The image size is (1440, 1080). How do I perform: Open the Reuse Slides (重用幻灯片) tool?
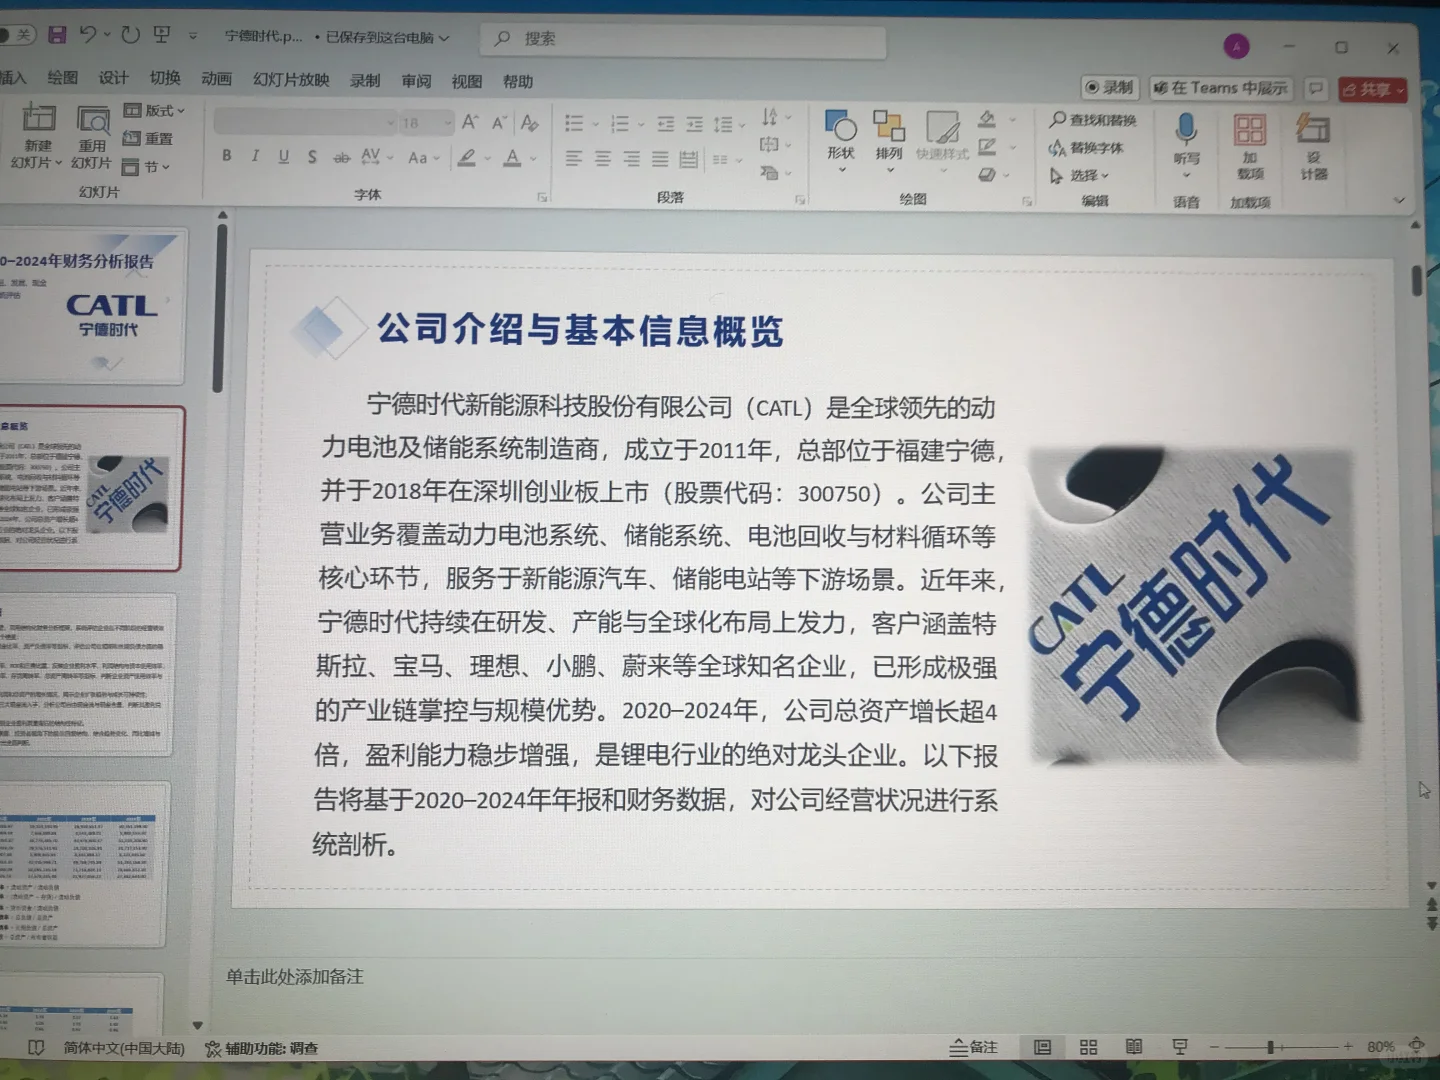click(92, 136)
